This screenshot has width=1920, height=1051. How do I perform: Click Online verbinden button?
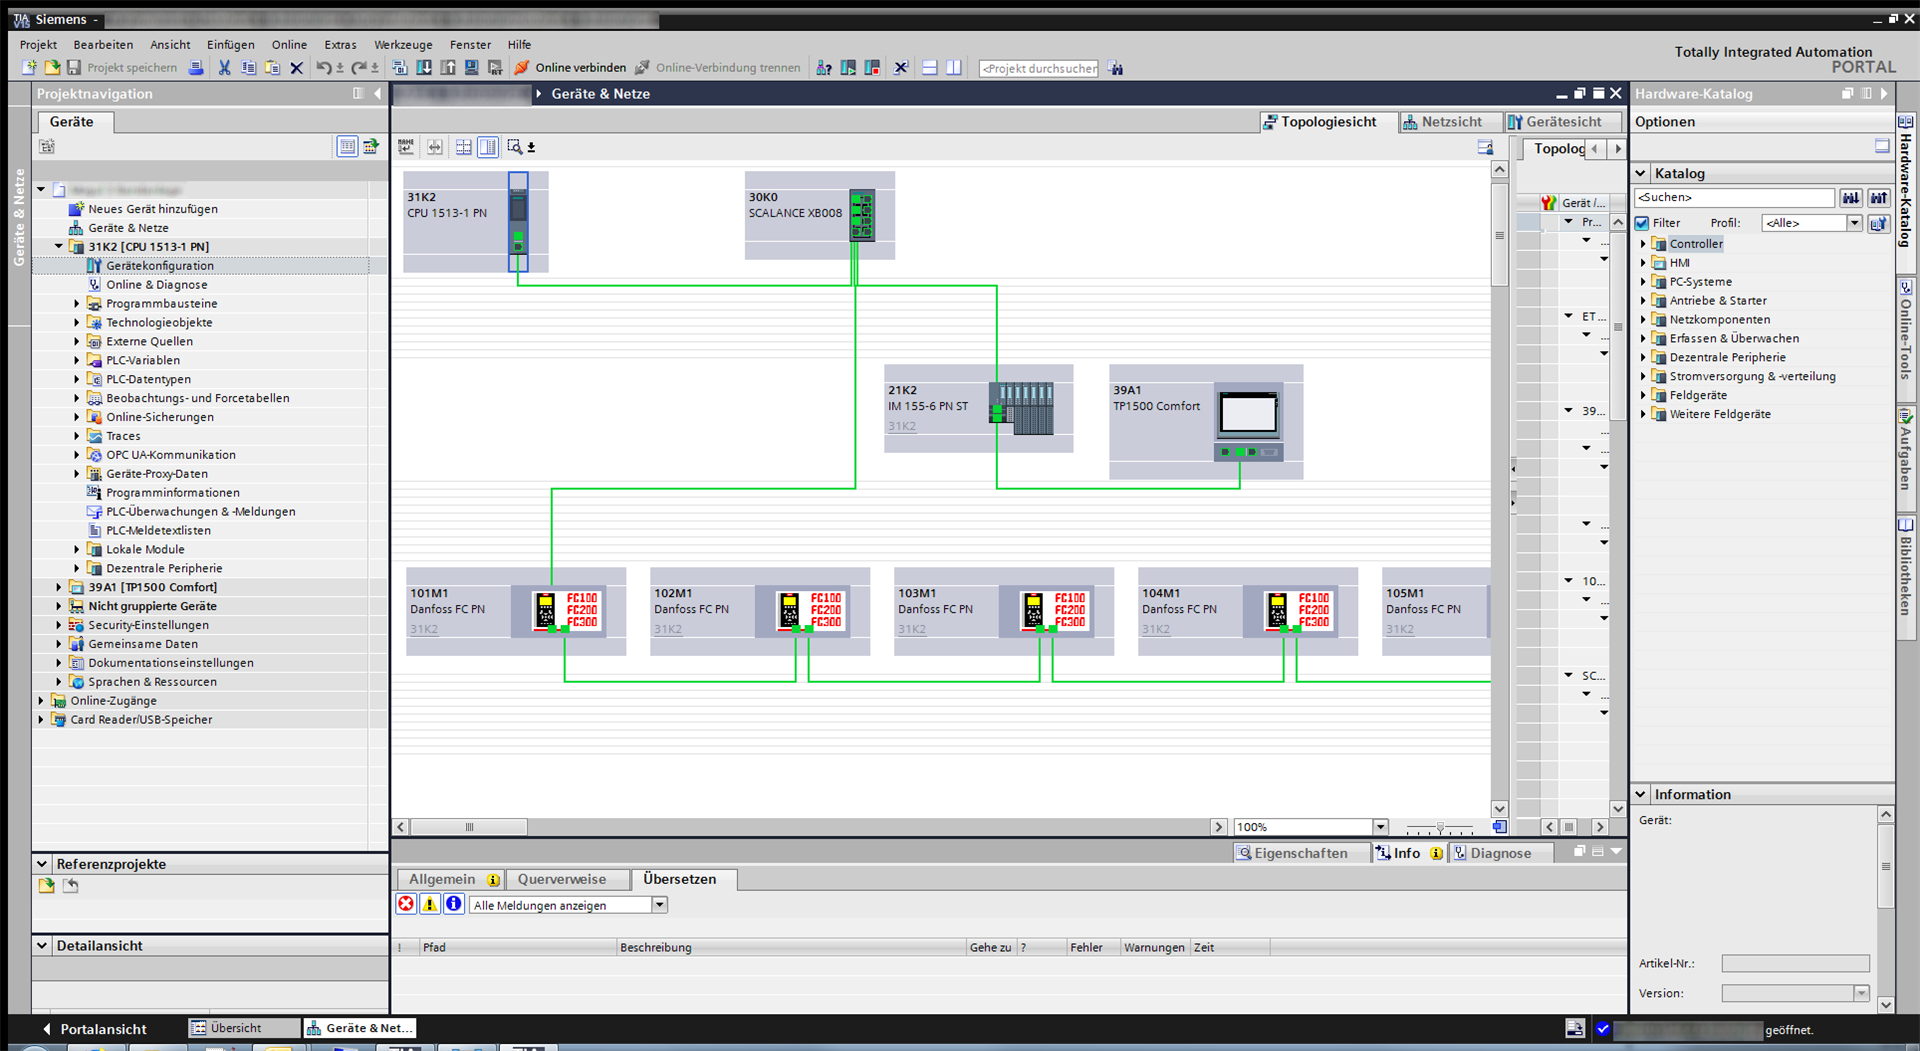coord(571,68)
